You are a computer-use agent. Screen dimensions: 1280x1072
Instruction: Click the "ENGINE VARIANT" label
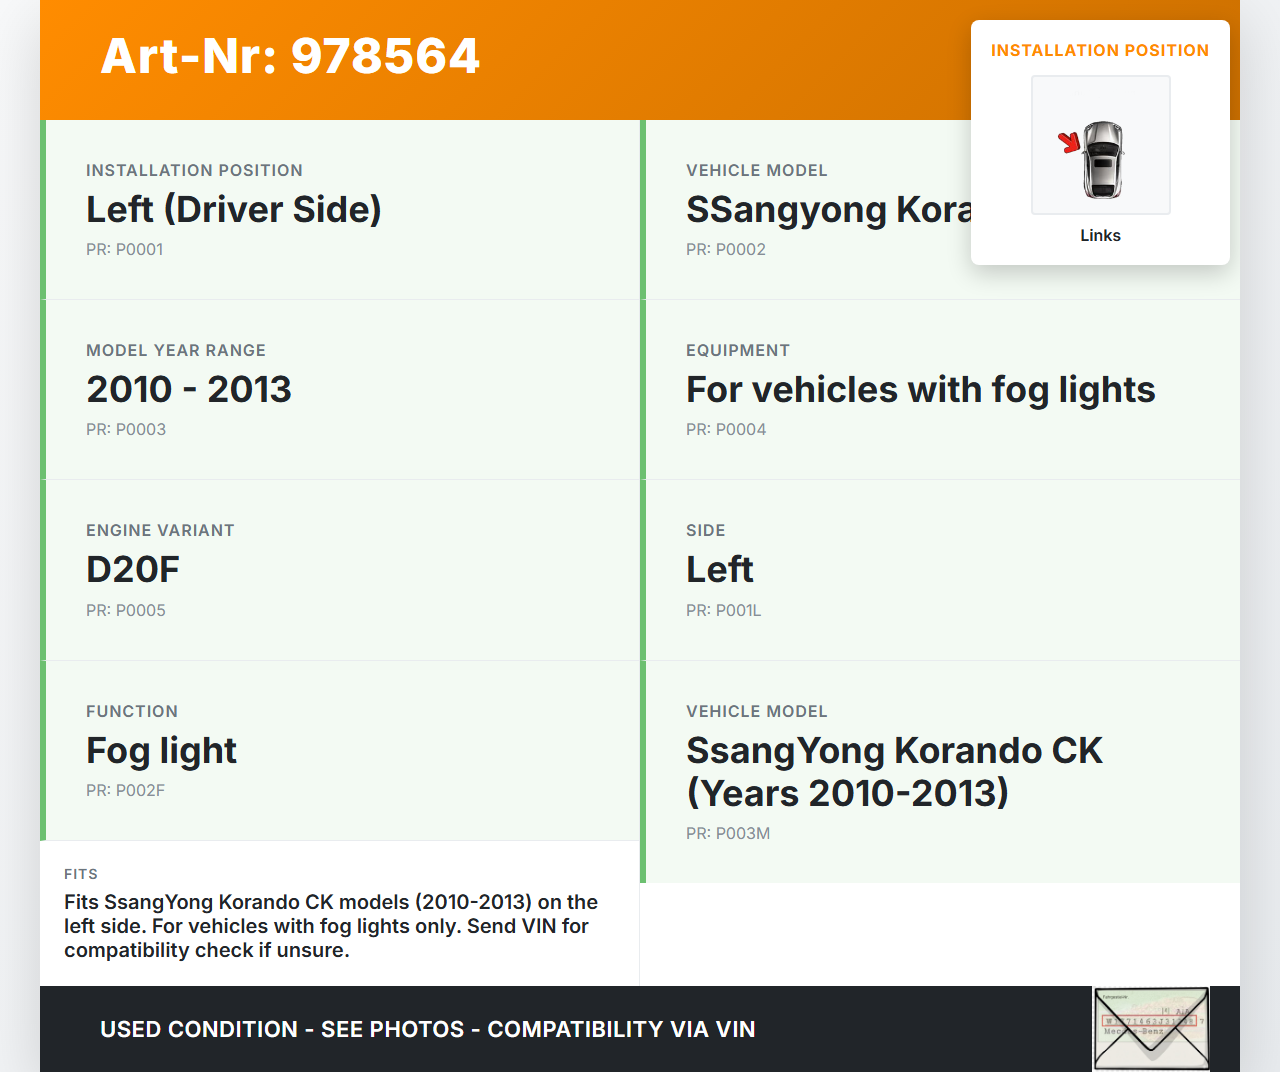tap(160, 530)
